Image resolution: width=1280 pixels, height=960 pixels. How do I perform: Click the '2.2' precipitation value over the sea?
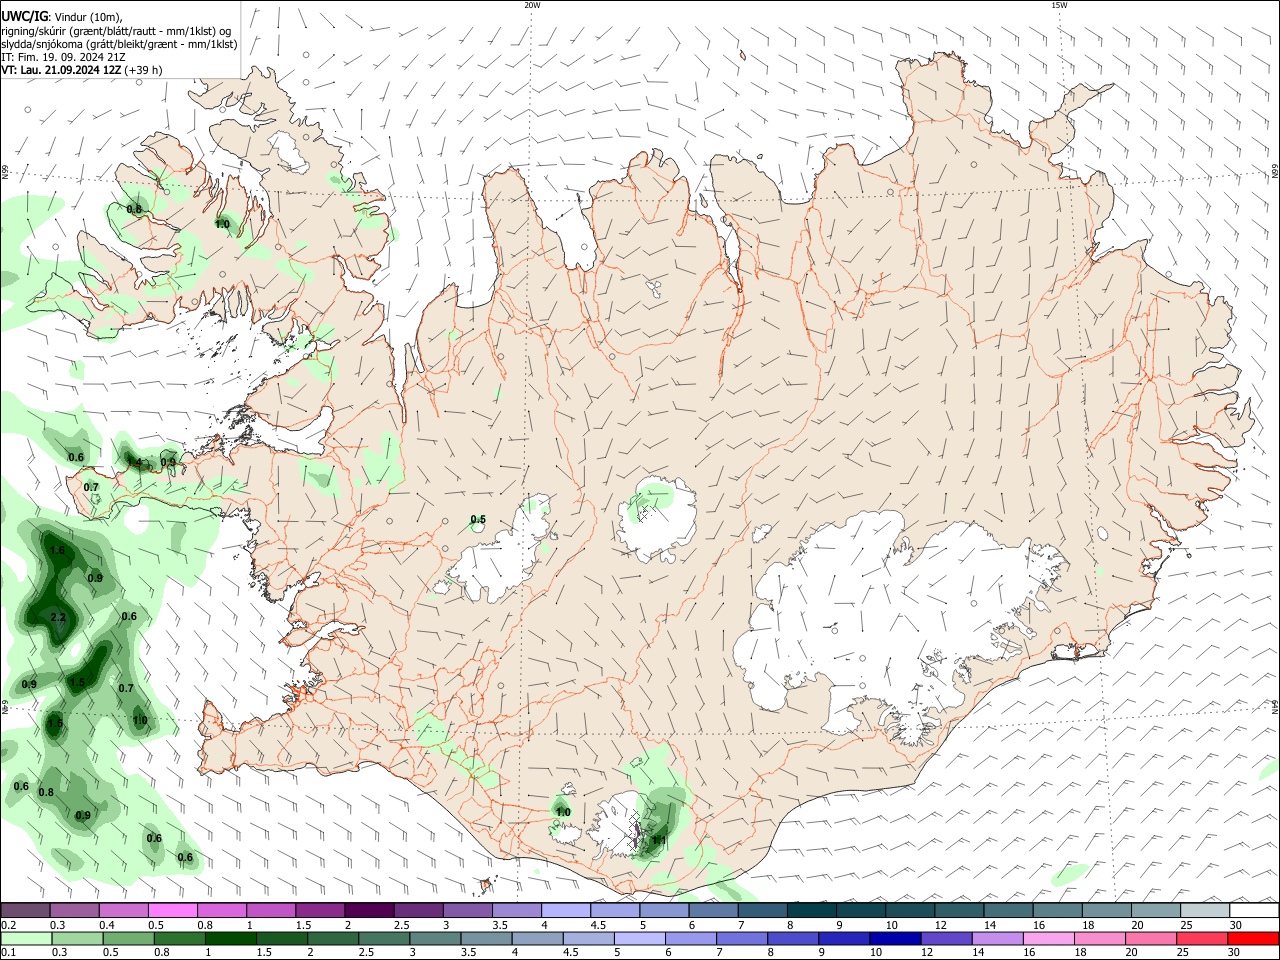click(x=57, y=618)
